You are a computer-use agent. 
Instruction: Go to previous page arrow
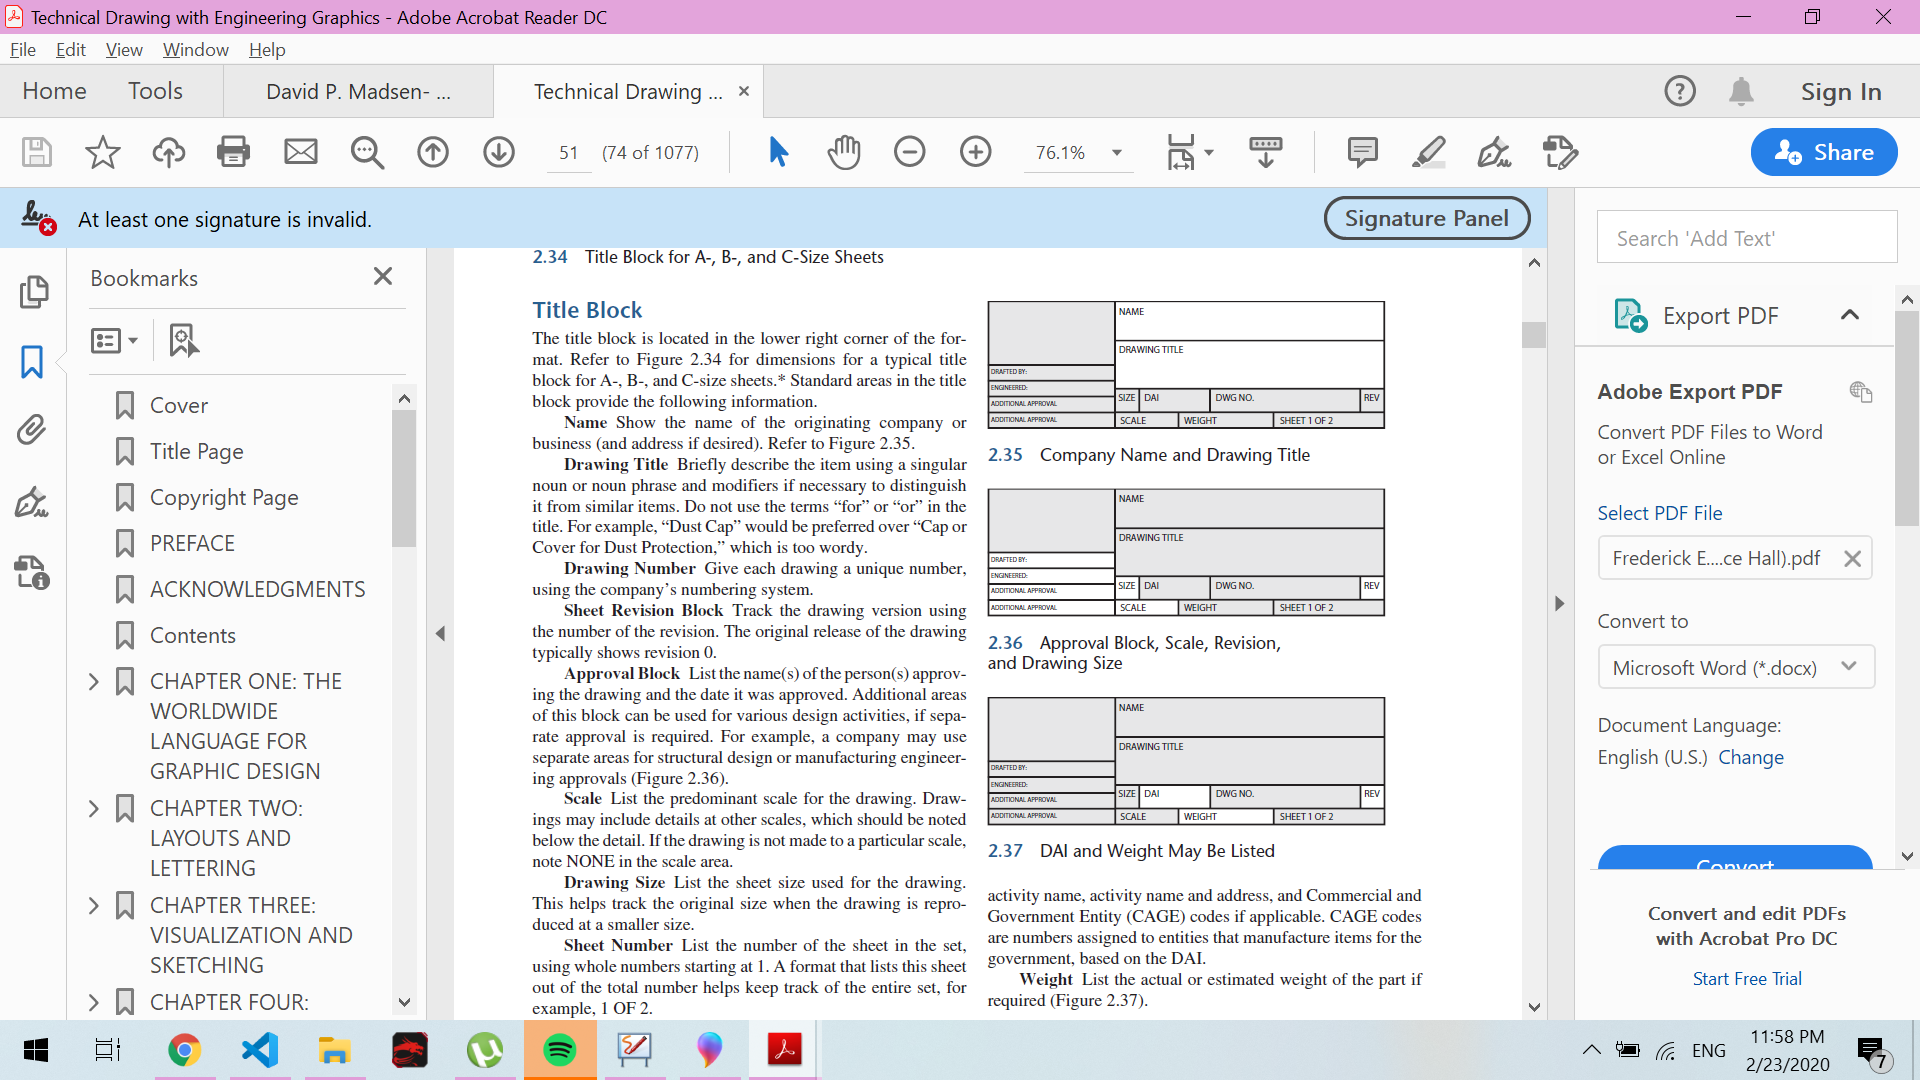[x=433, y=152]
